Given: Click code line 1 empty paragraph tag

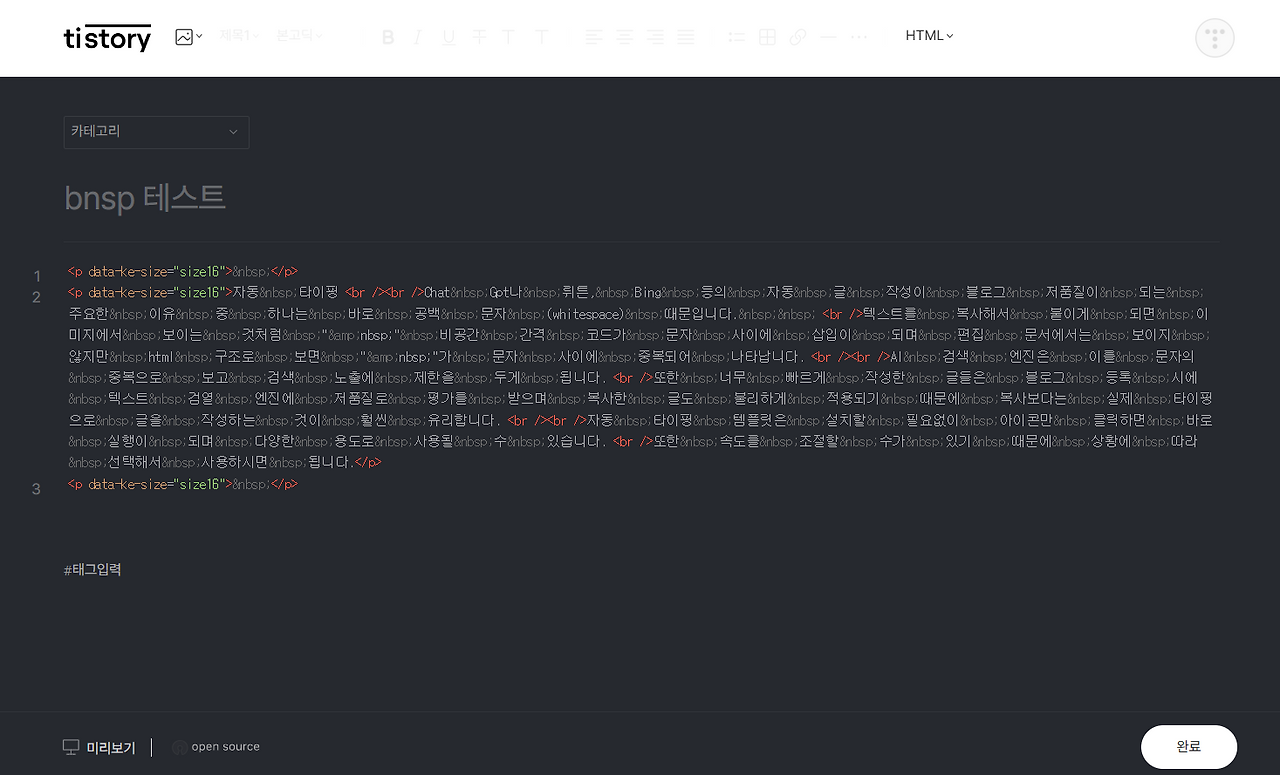Looking at the screenshot, I should point(183,271).
